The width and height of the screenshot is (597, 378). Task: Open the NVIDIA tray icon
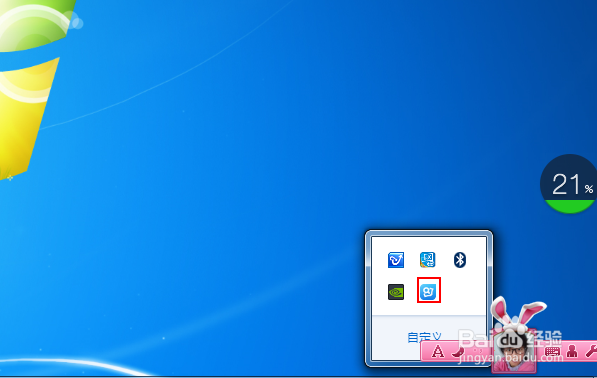pos(396,292)
